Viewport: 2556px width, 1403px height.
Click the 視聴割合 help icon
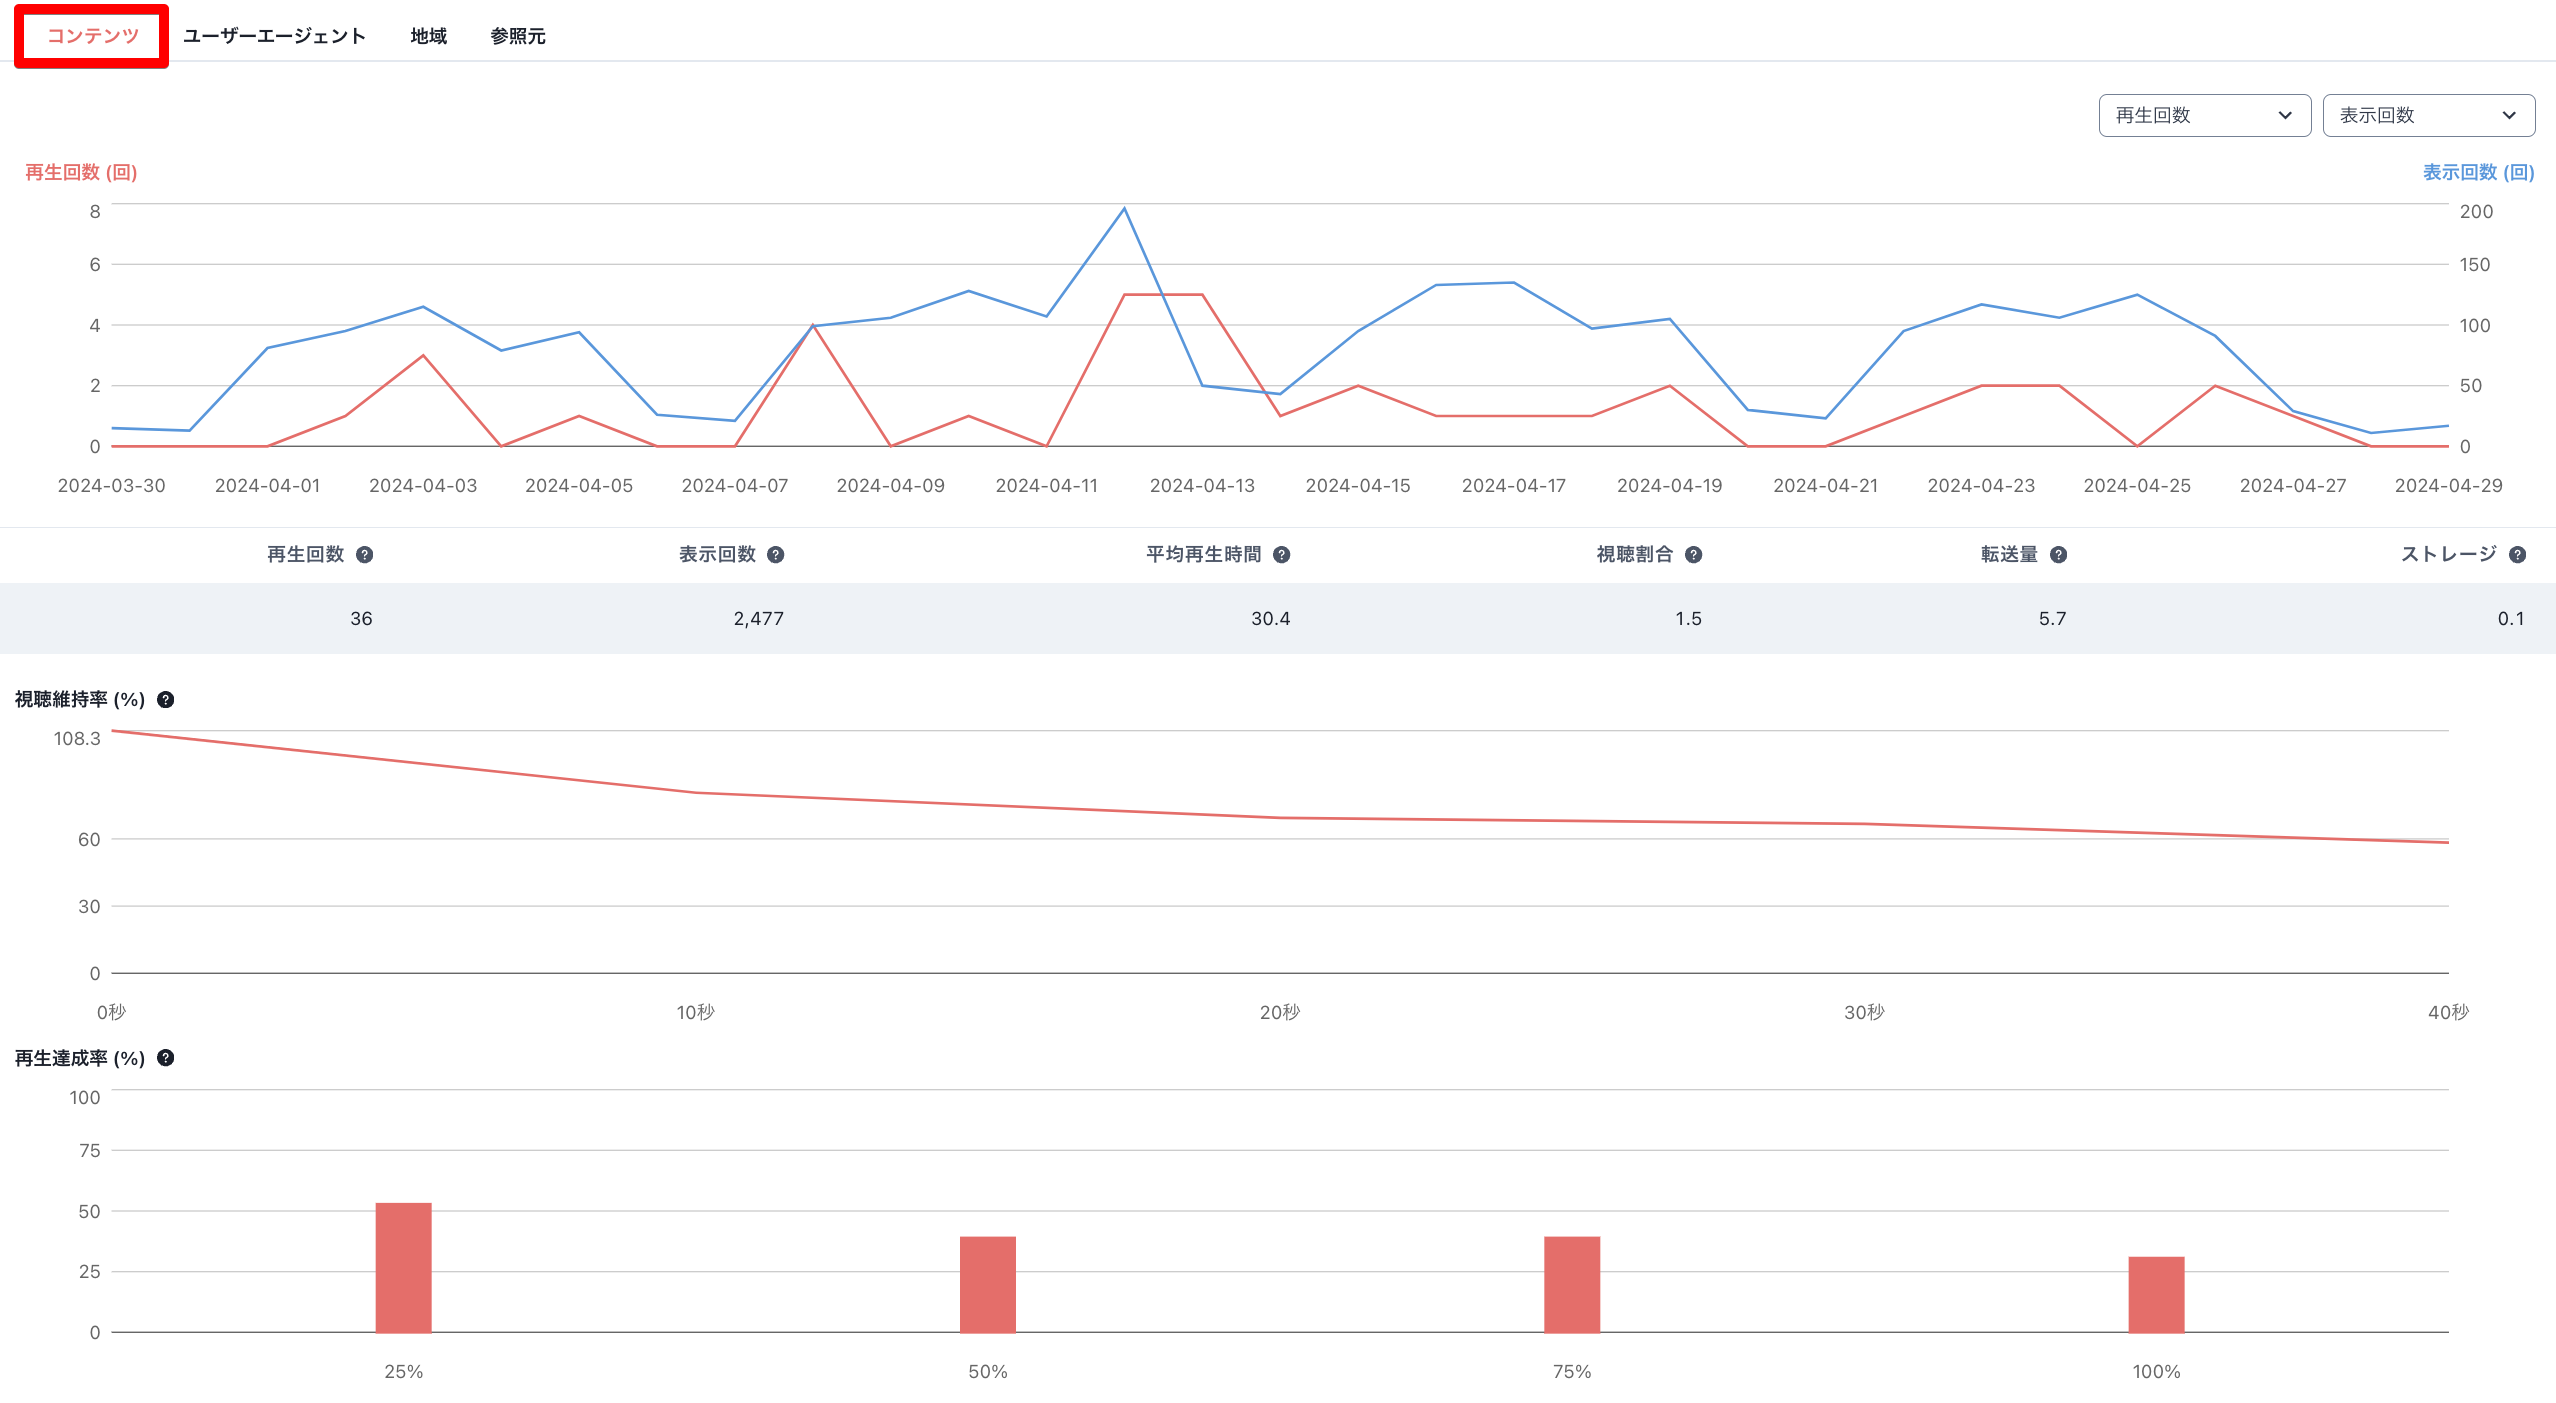coord(1692,554)
